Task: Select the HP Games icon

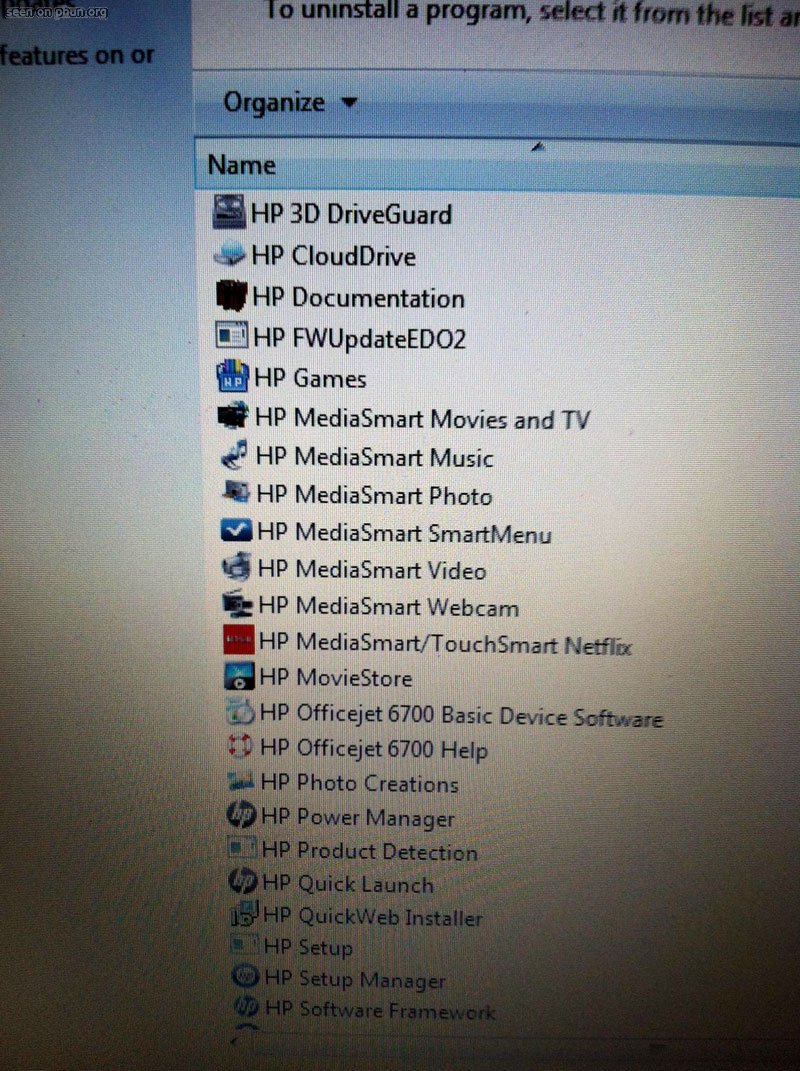Action: [x=232, y=376]
